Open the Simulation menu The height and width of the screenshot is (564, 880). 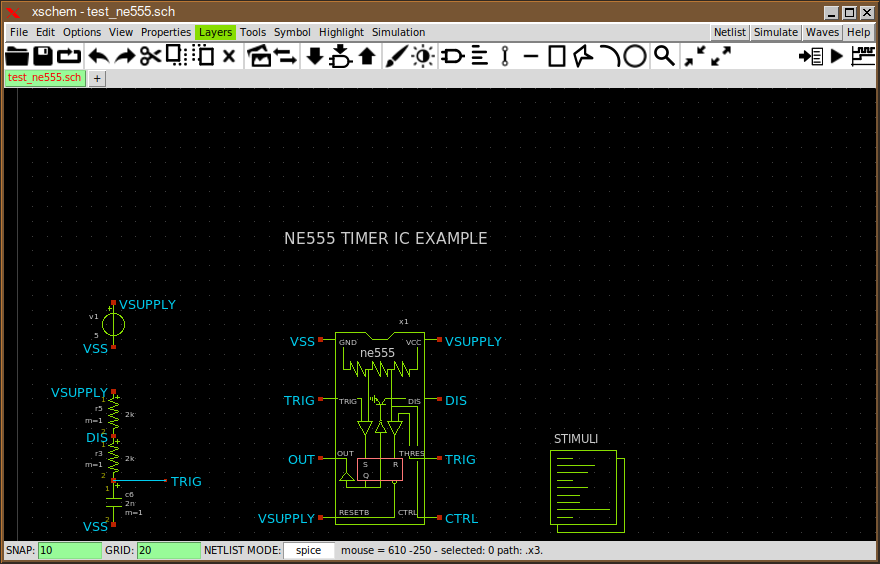click(398, 32)
